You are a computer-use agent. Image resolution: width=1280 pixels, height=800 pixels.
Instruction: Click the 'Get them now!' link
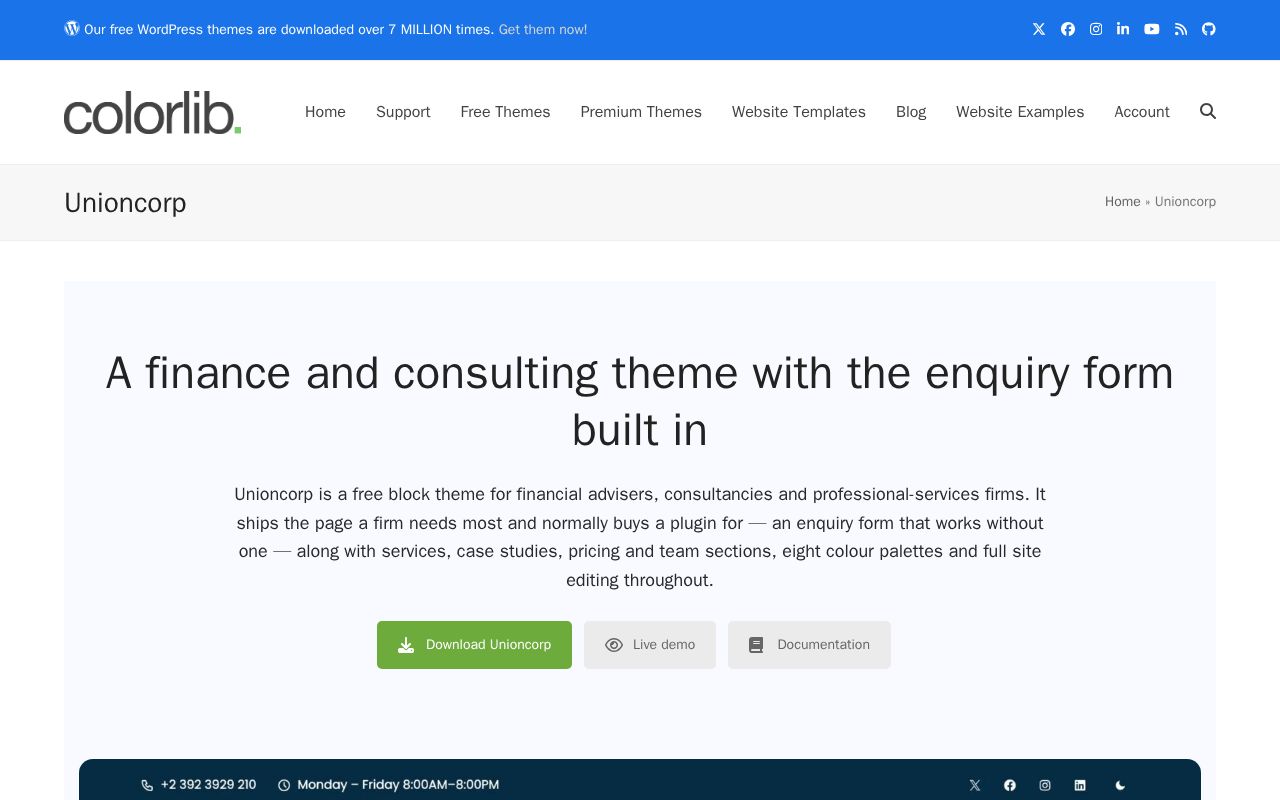tap(543, 30)
